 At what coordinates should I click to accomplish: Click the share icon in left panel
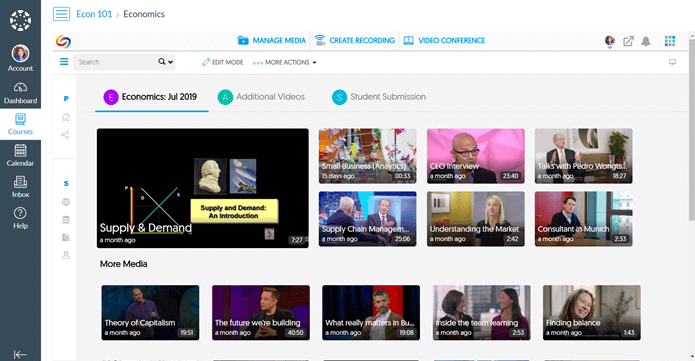[x=65, y=135]
